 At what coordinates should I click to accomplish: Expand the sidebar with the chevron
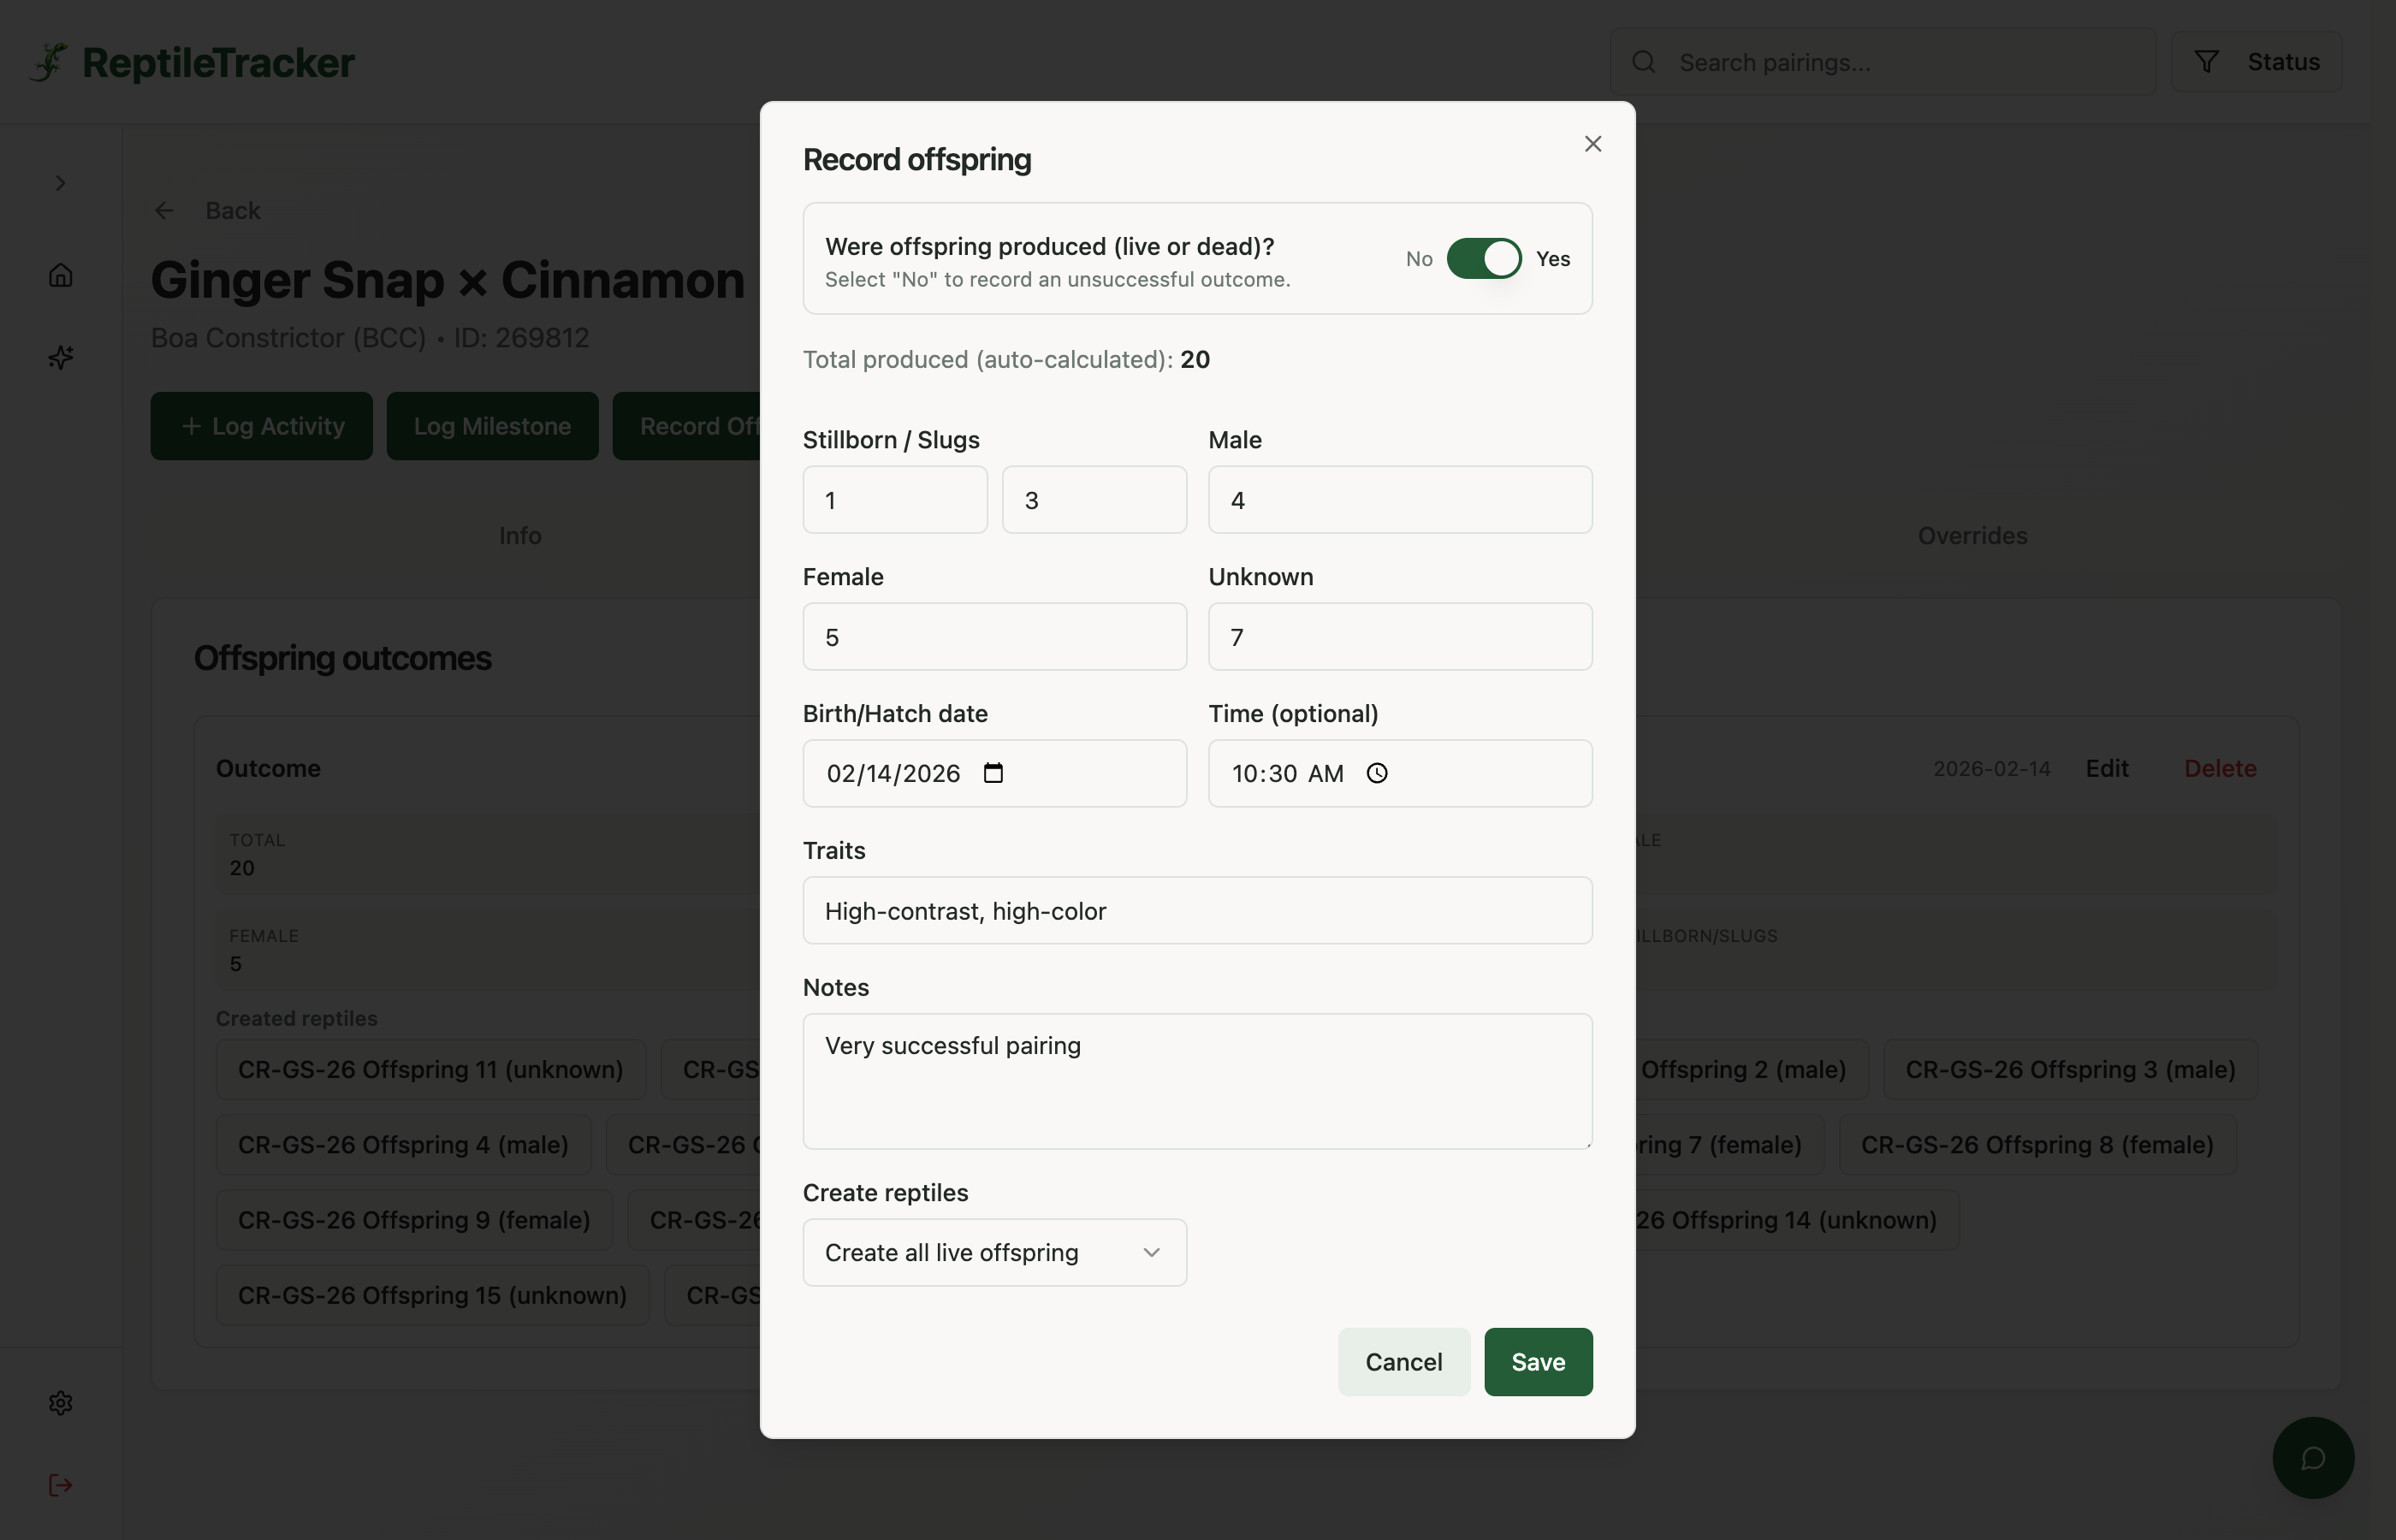point(60,183)
